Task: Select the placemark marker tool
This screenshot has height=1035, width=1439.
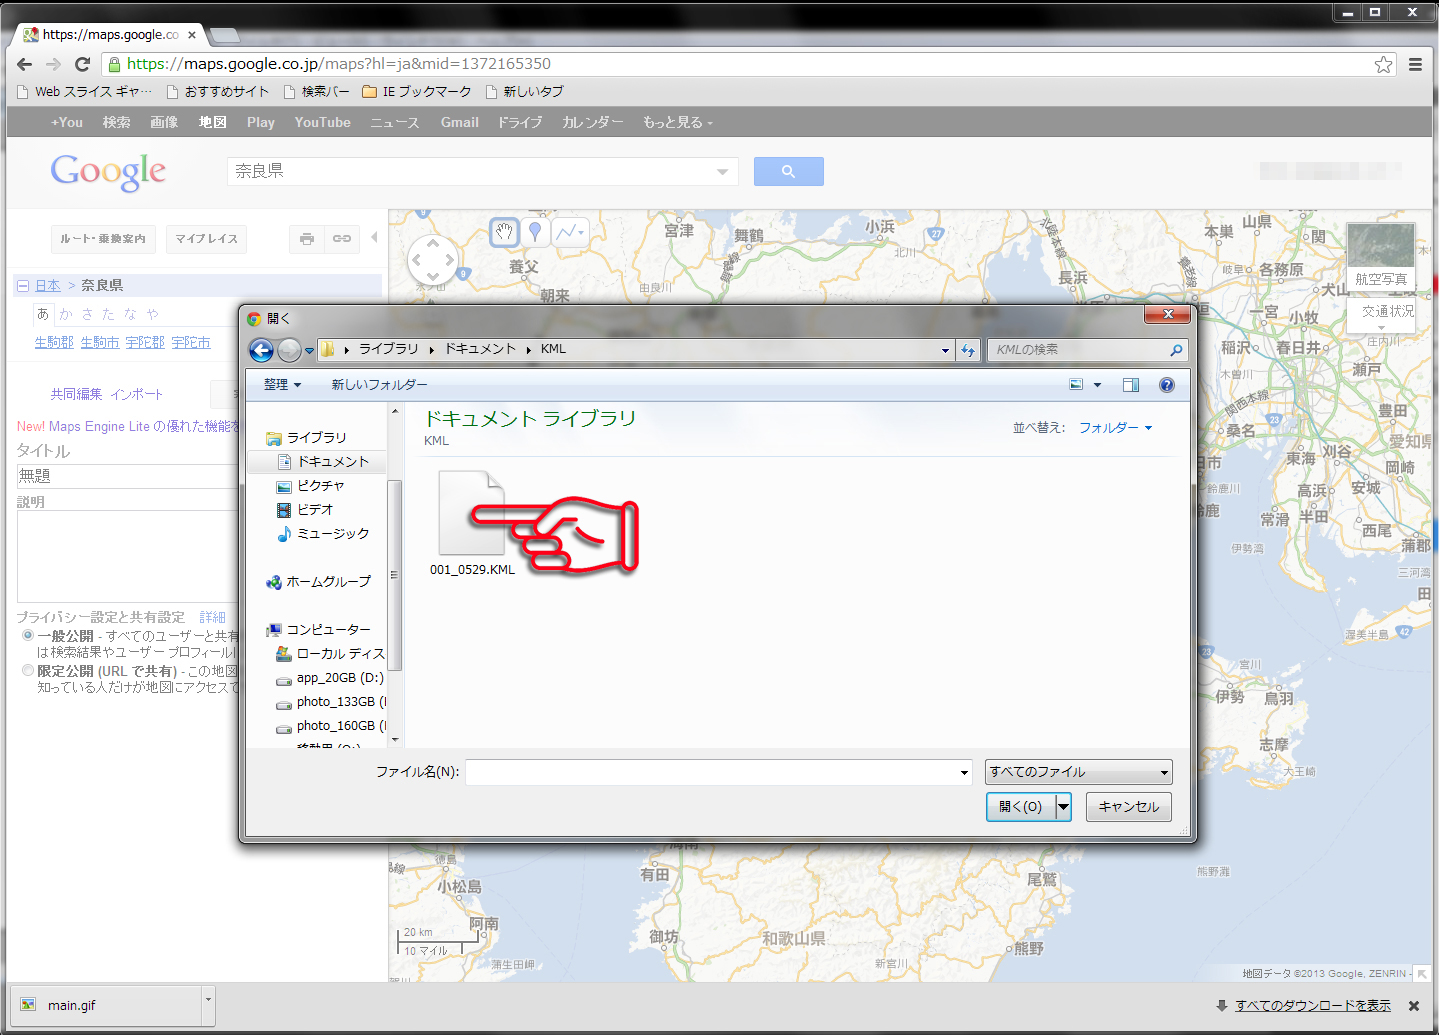Action: [535, 232]
